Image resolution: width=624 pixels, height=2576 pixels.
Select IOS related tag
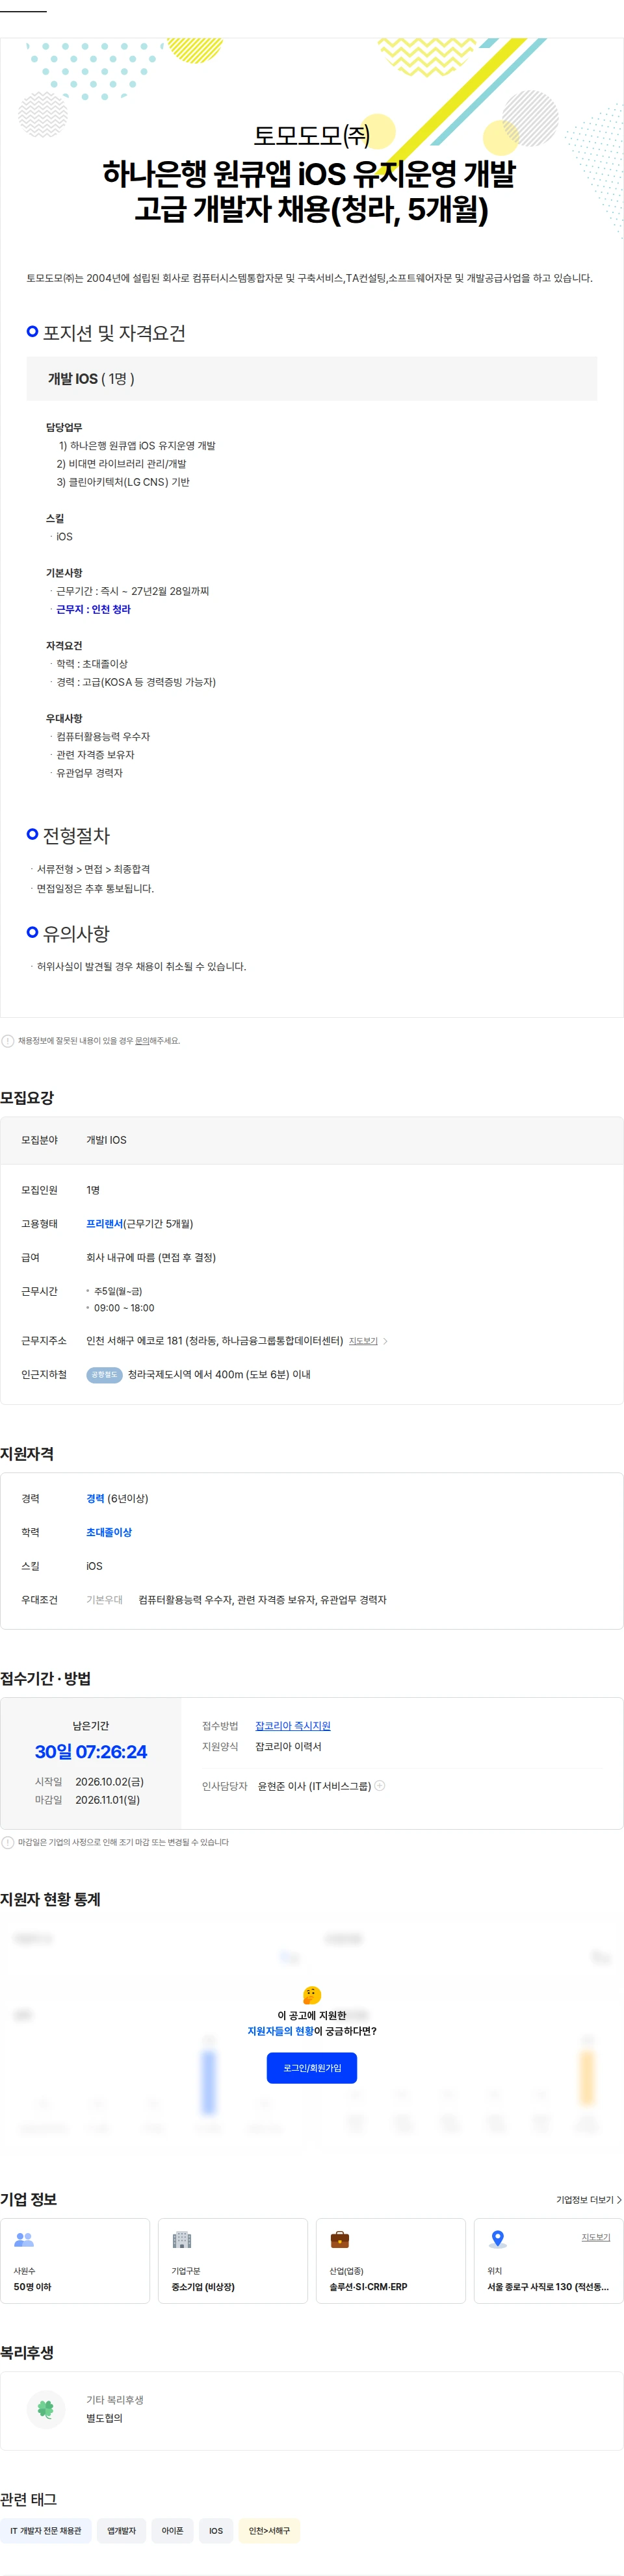point(216,2531)
